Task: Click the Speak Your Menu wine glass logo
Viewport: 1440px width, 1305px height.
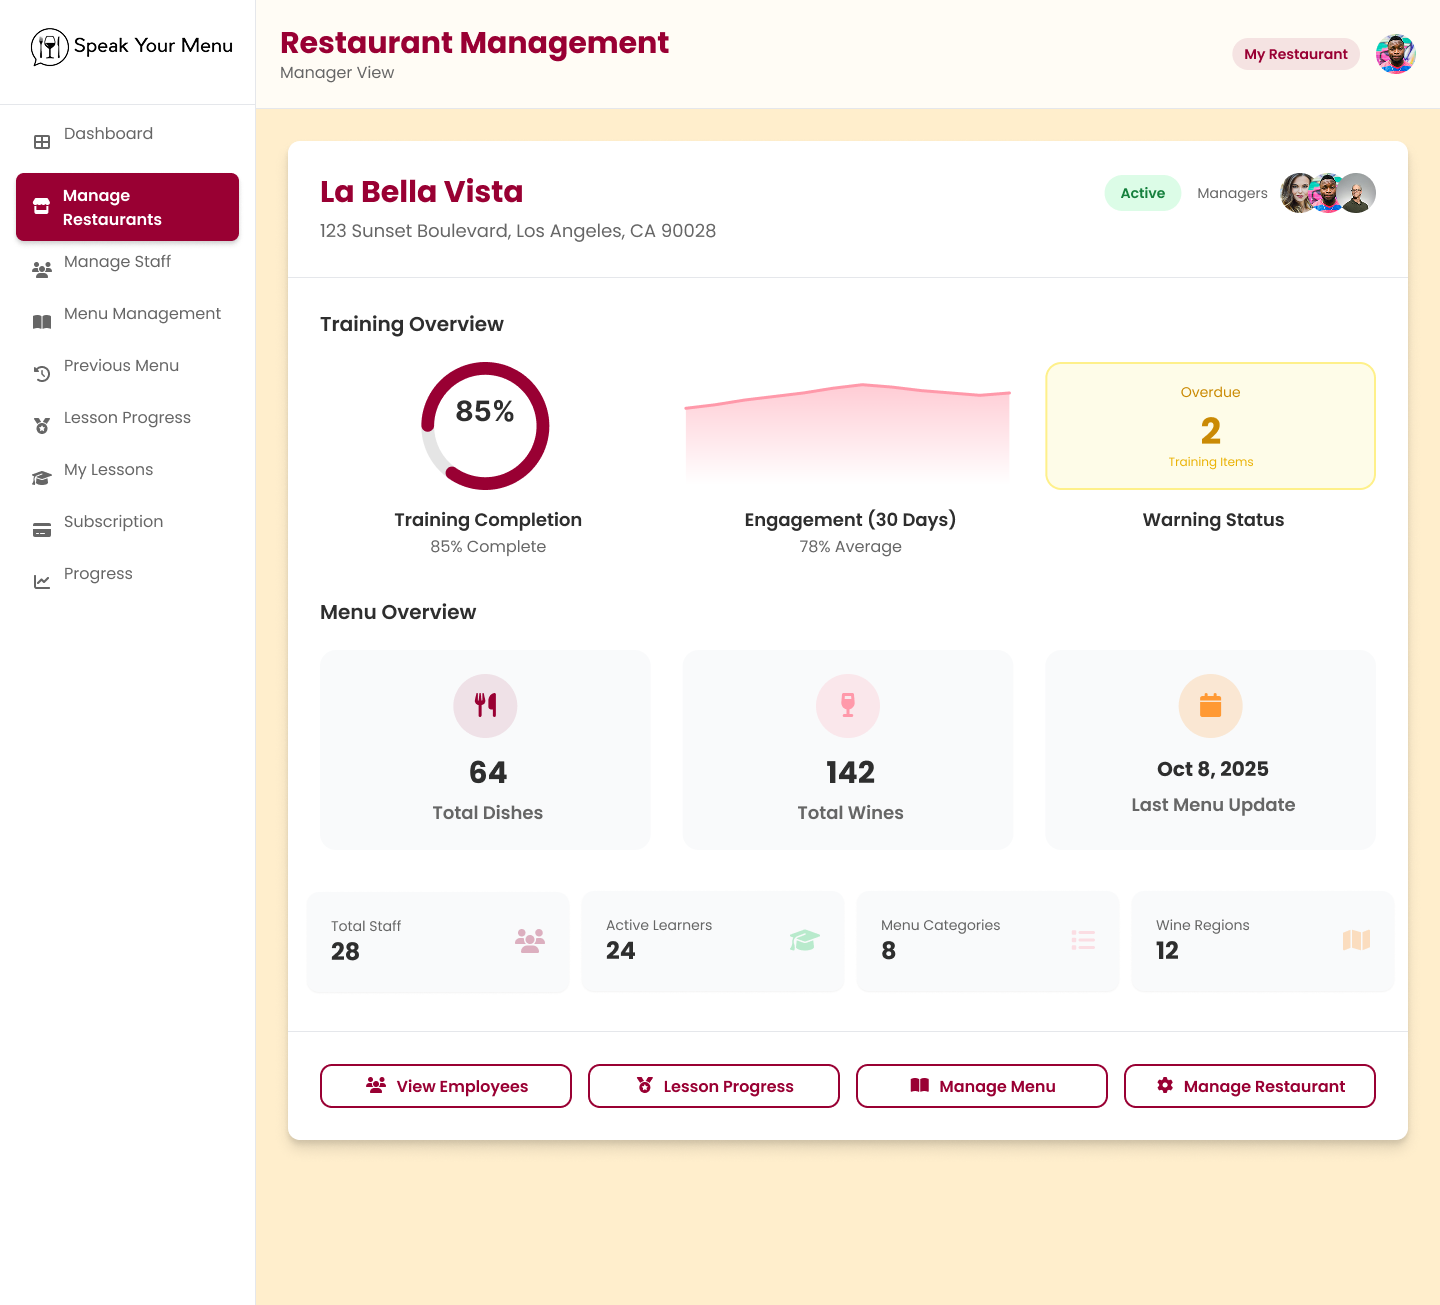Action: (x=48, y=46)
